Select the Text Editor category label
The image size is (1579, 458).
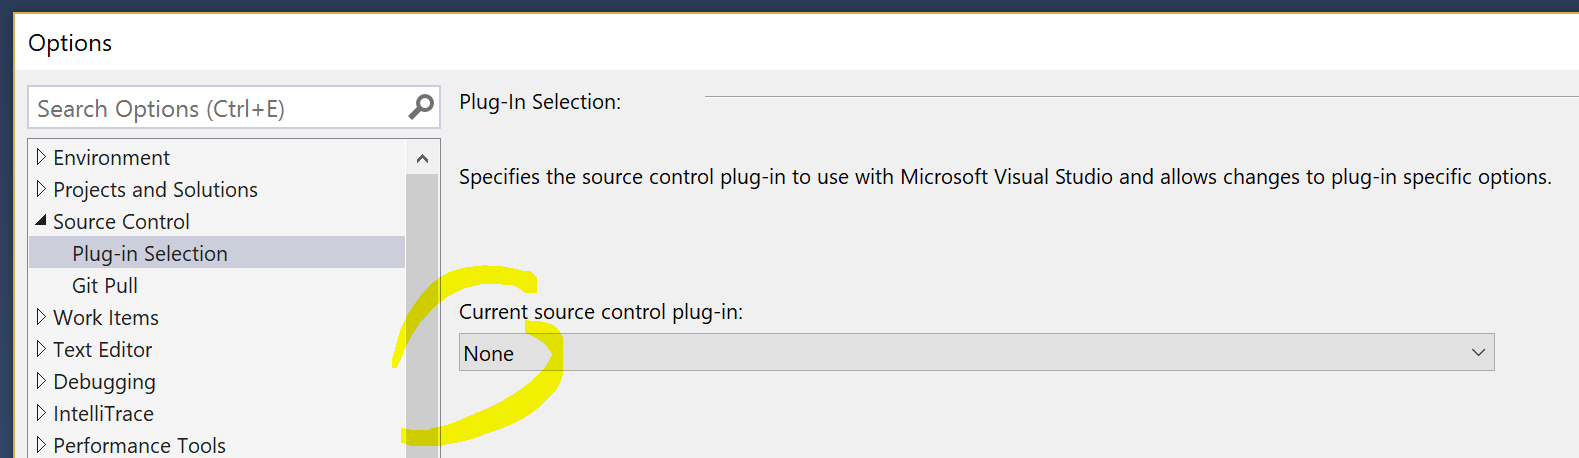(x=102, y=350)
